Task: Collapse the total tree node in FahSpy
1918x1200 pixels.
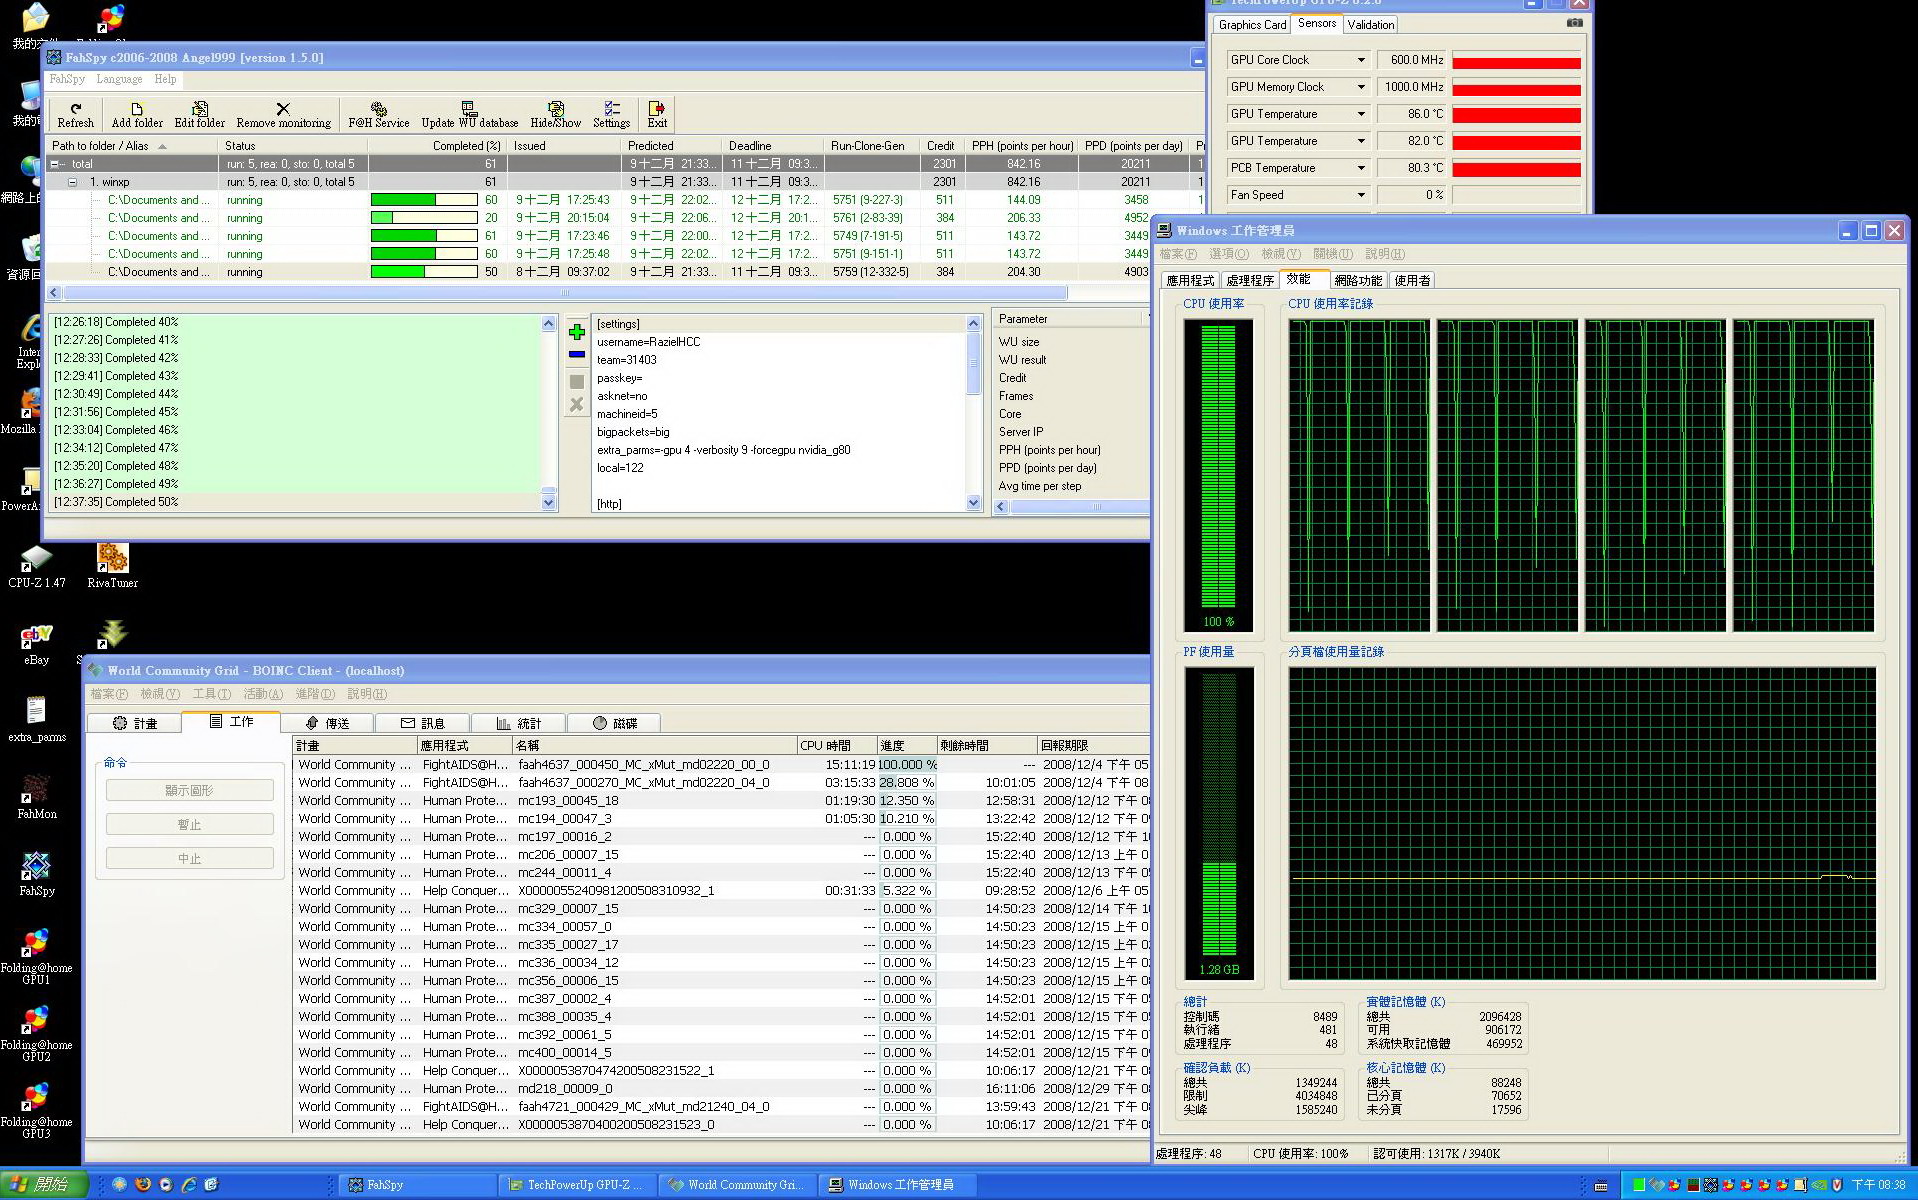Action: point(56,164)
